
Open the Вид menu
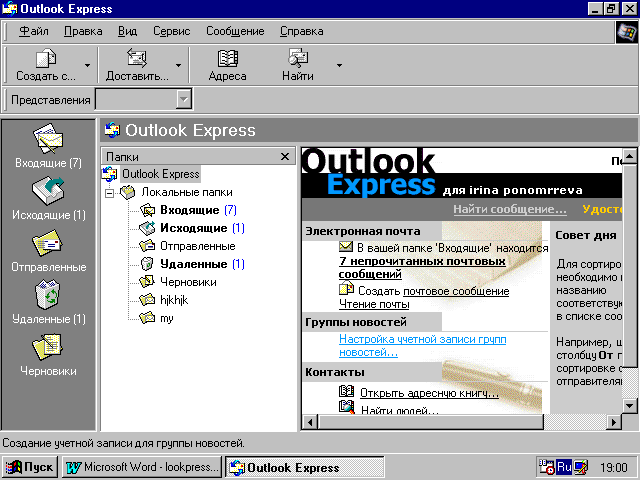[x=128, y=31]
